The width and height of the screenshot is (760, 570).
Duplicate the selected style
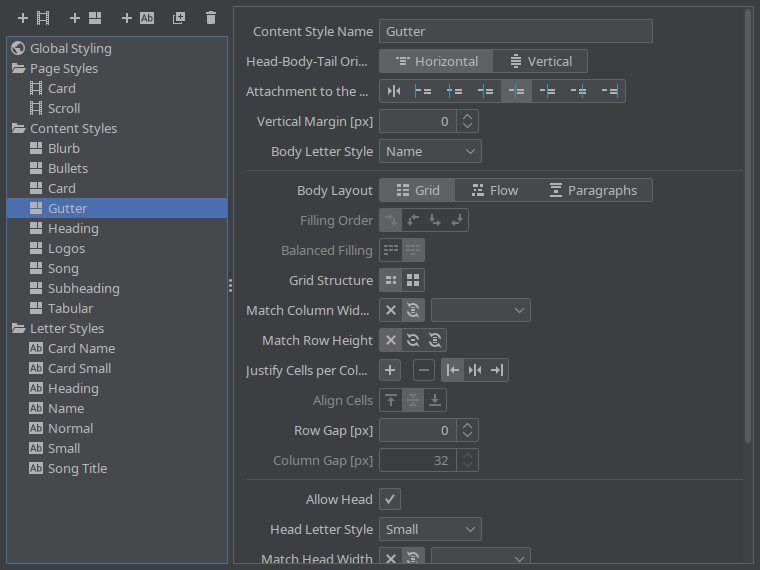(179, 18)
